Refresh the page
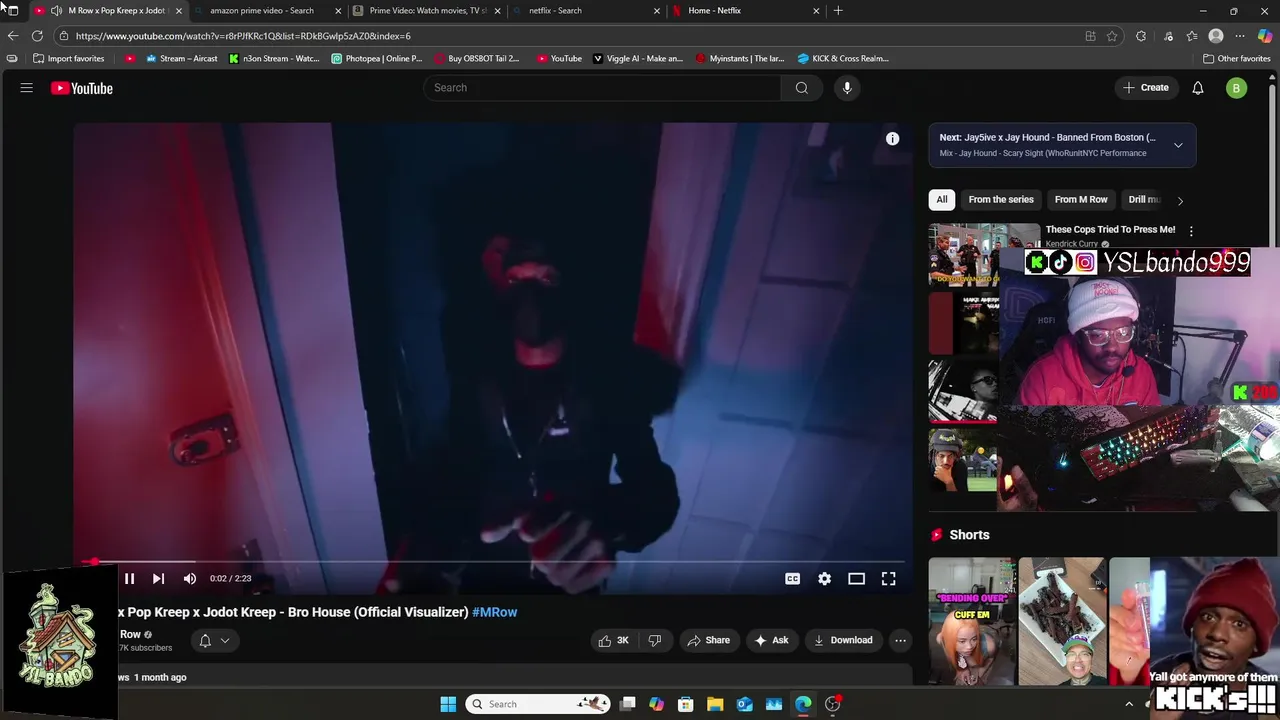Viewport: 1280px width, 720px height. (x=37, y=36)
